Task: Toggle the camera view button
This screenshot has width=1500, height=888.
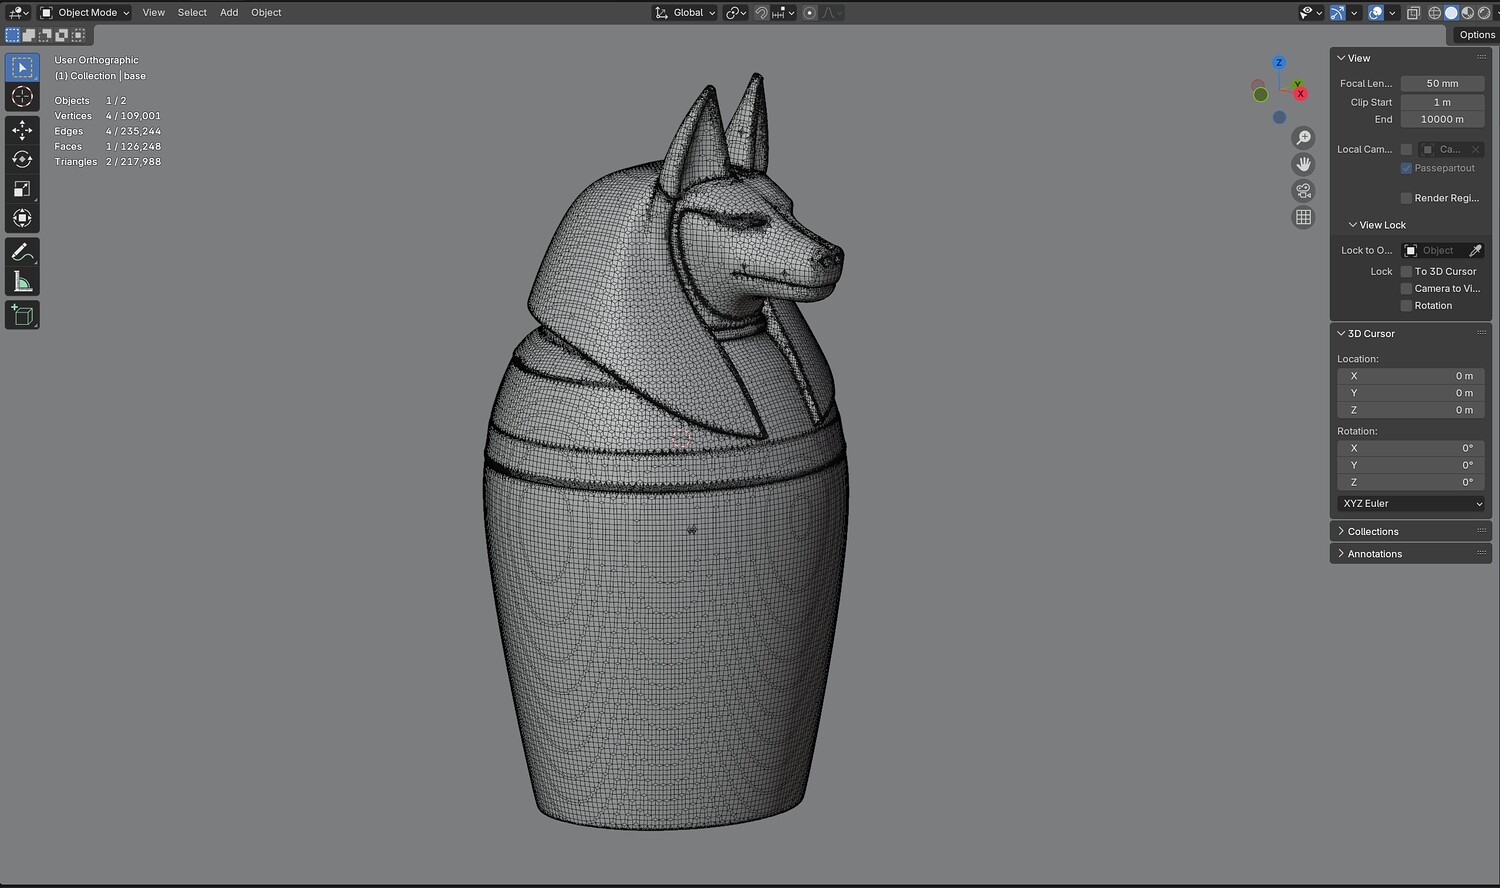Action: 1303,191
